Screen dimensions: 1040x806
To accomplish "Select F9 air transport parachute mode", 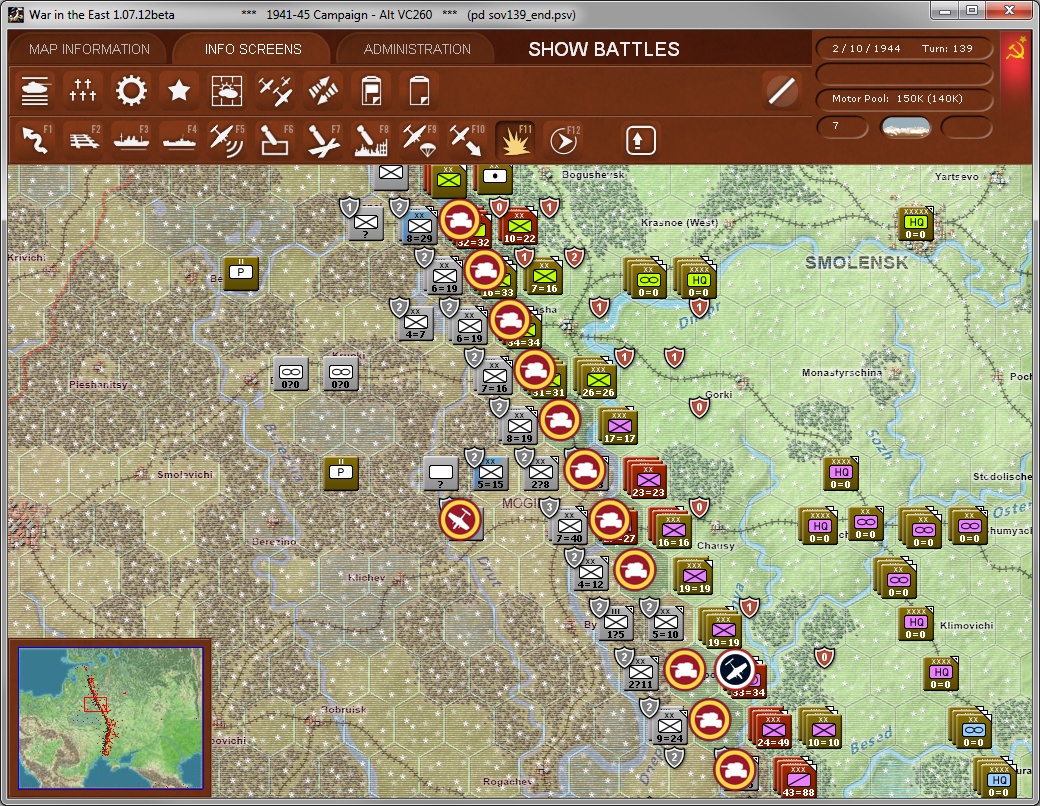I will tap(419, 140).
